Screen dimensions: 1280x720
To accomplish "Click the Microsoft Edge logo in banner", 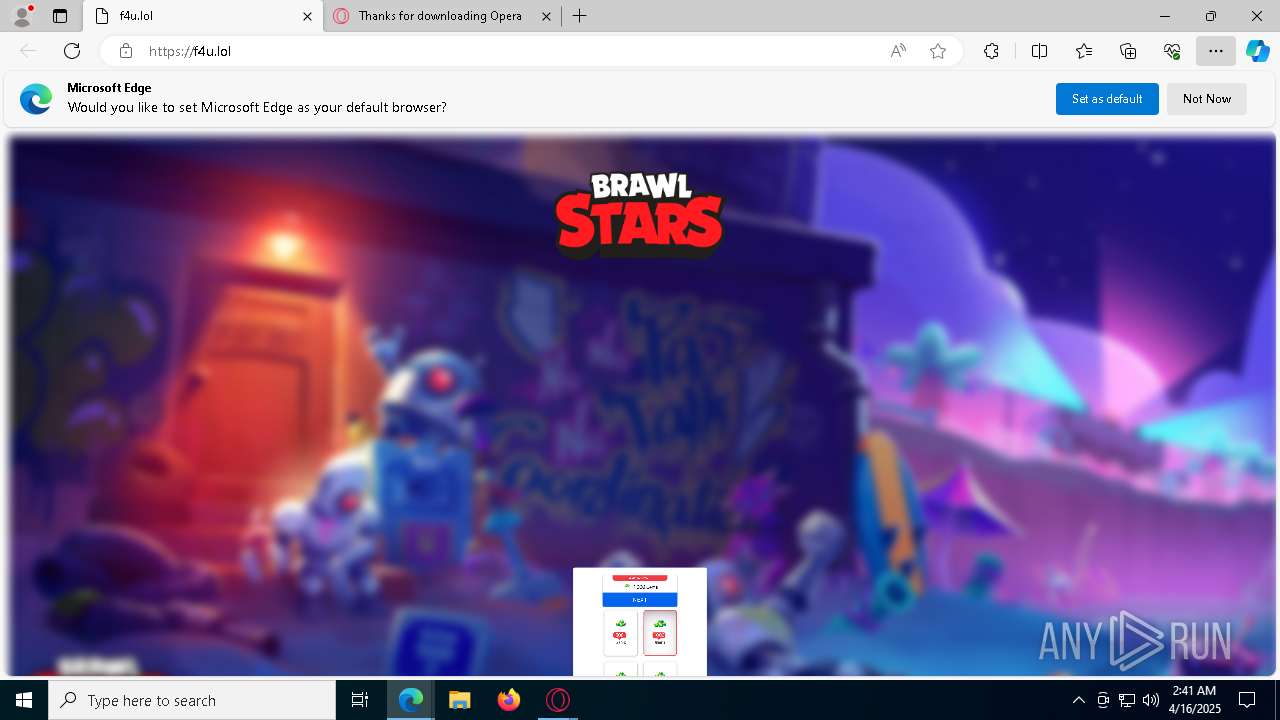I will pyautogui.click(x=36, y=99).
